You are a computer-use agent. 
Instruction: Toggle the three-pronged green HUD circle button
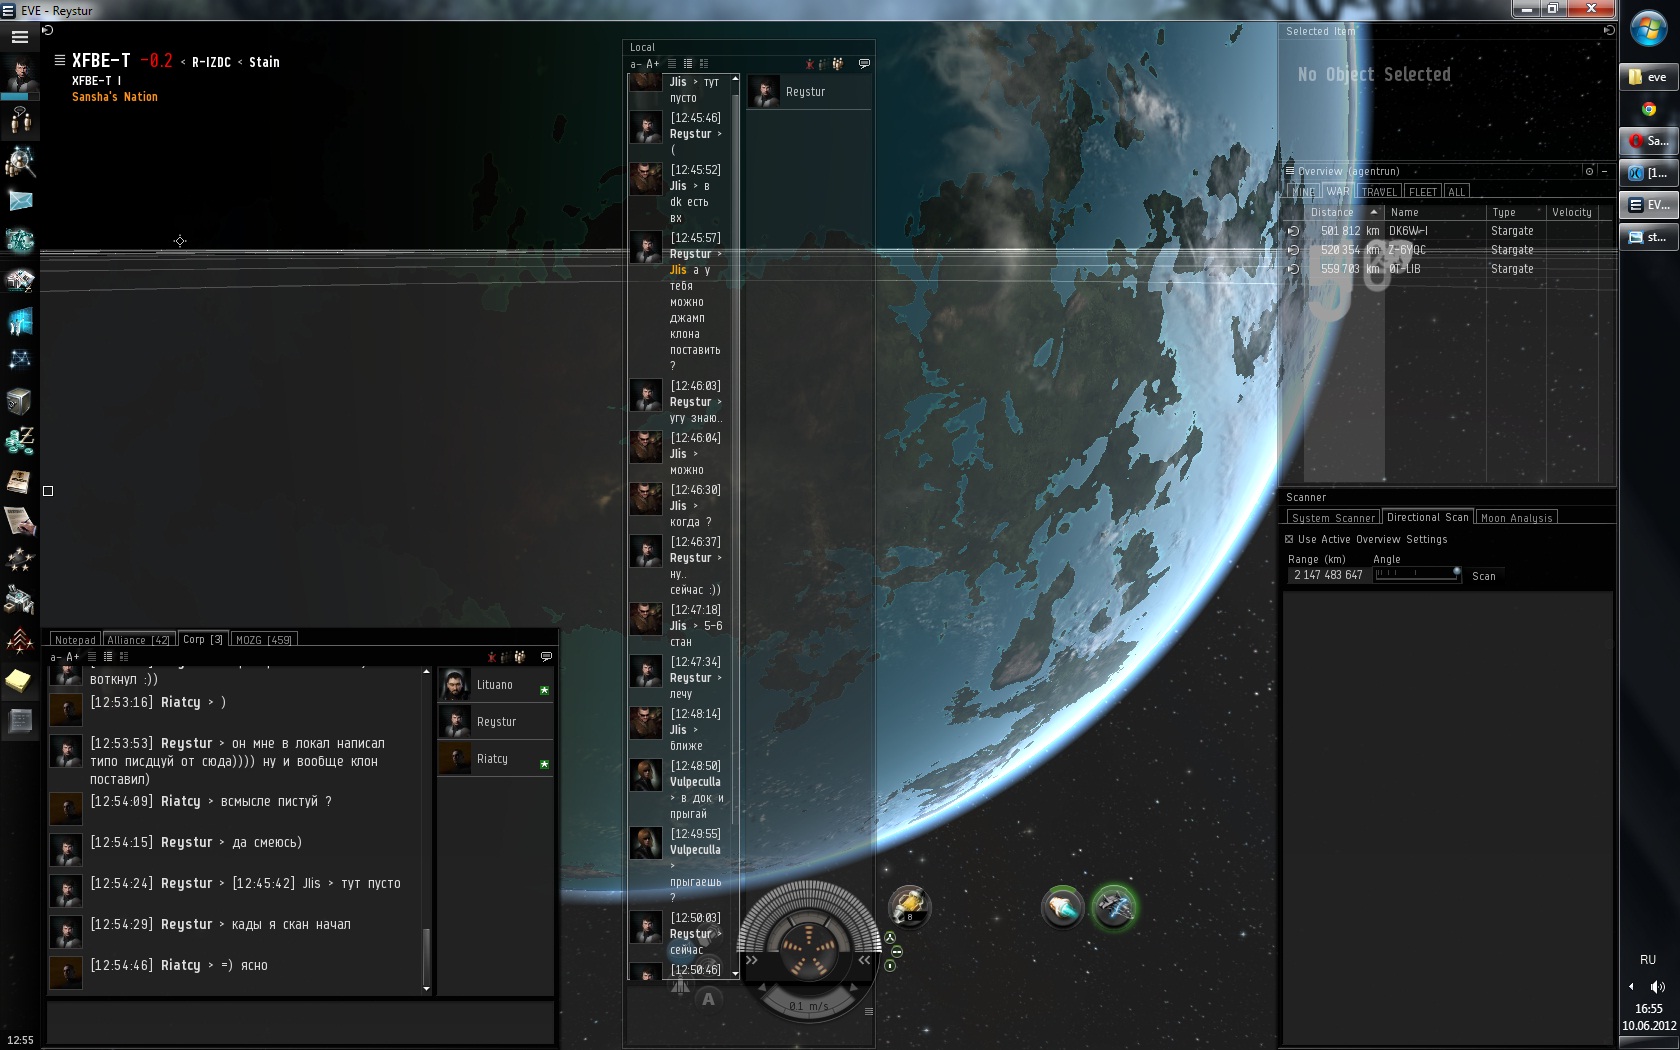[889, 937]
